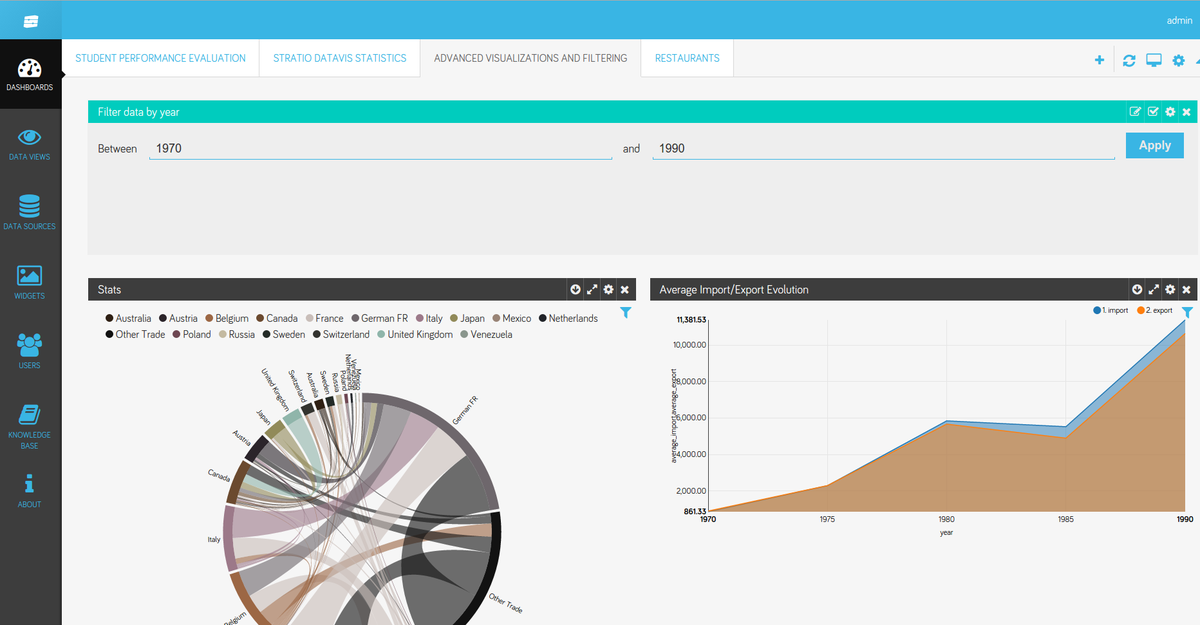The image size is (1200, 625).
Task: Refresh the dashboard using the sync icon
Action: point(1129,60)
